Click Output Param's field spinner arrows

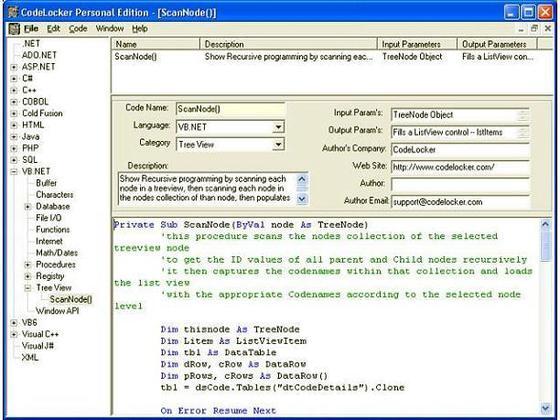click(x=522, y=132)
